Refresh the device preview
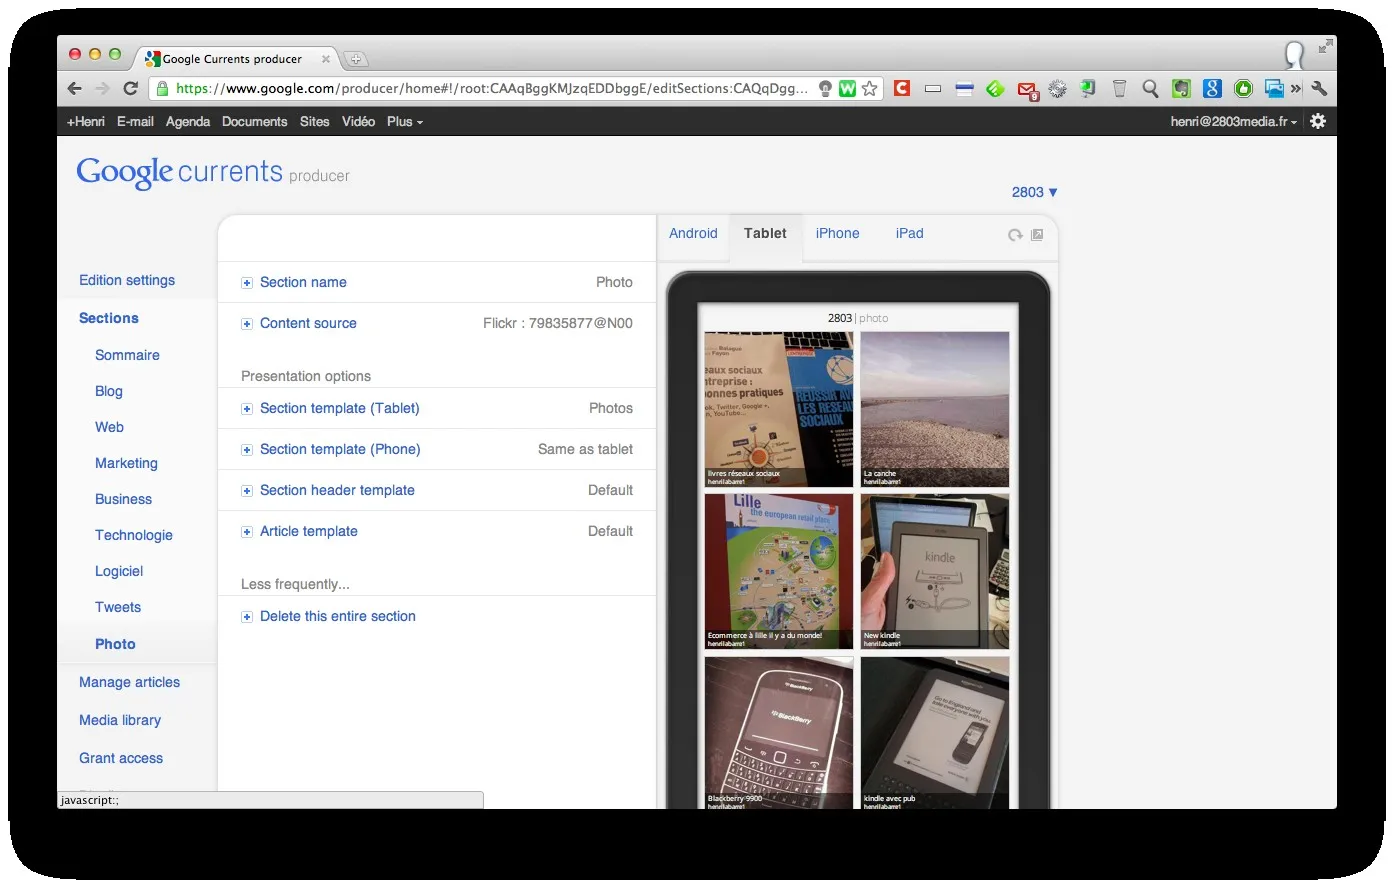 coord(1015,235)
